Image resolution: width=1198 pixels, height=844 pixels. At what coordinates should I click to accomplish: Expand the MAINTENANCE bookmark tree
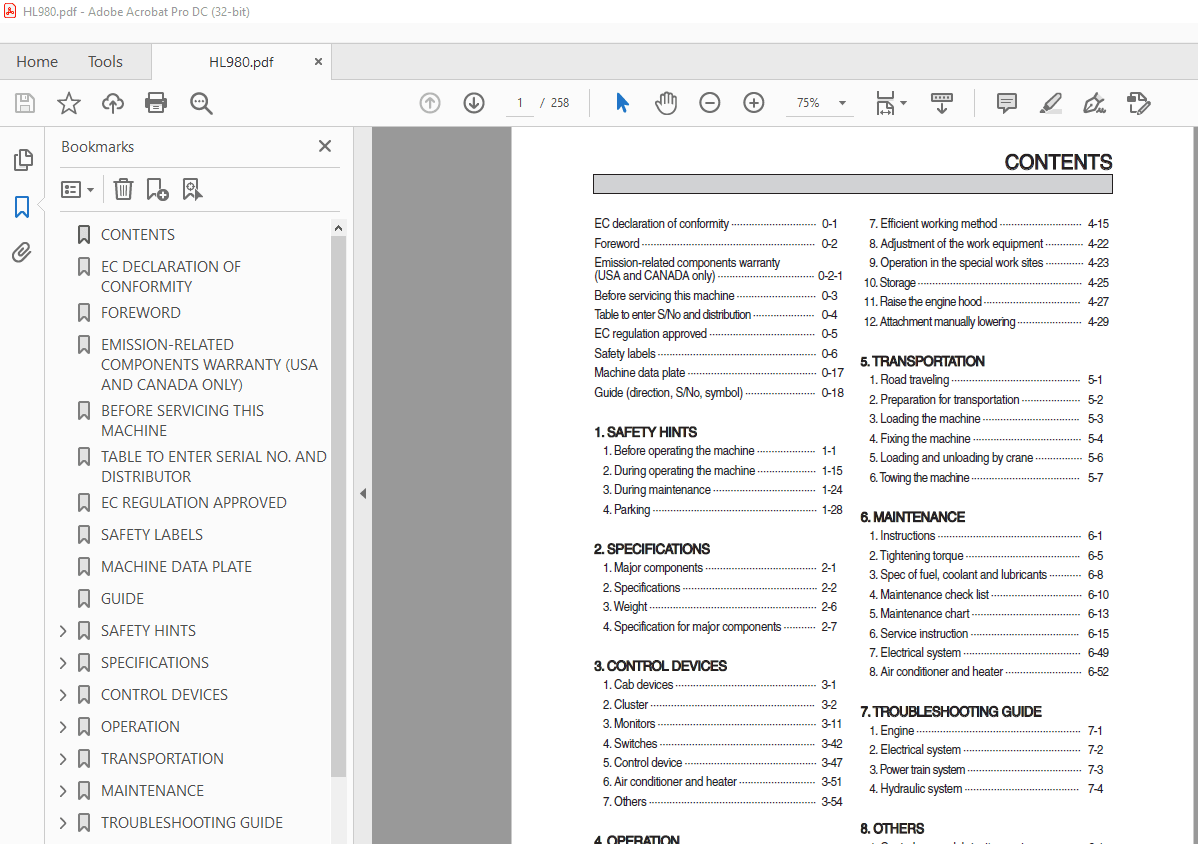(x=63, y=791)
